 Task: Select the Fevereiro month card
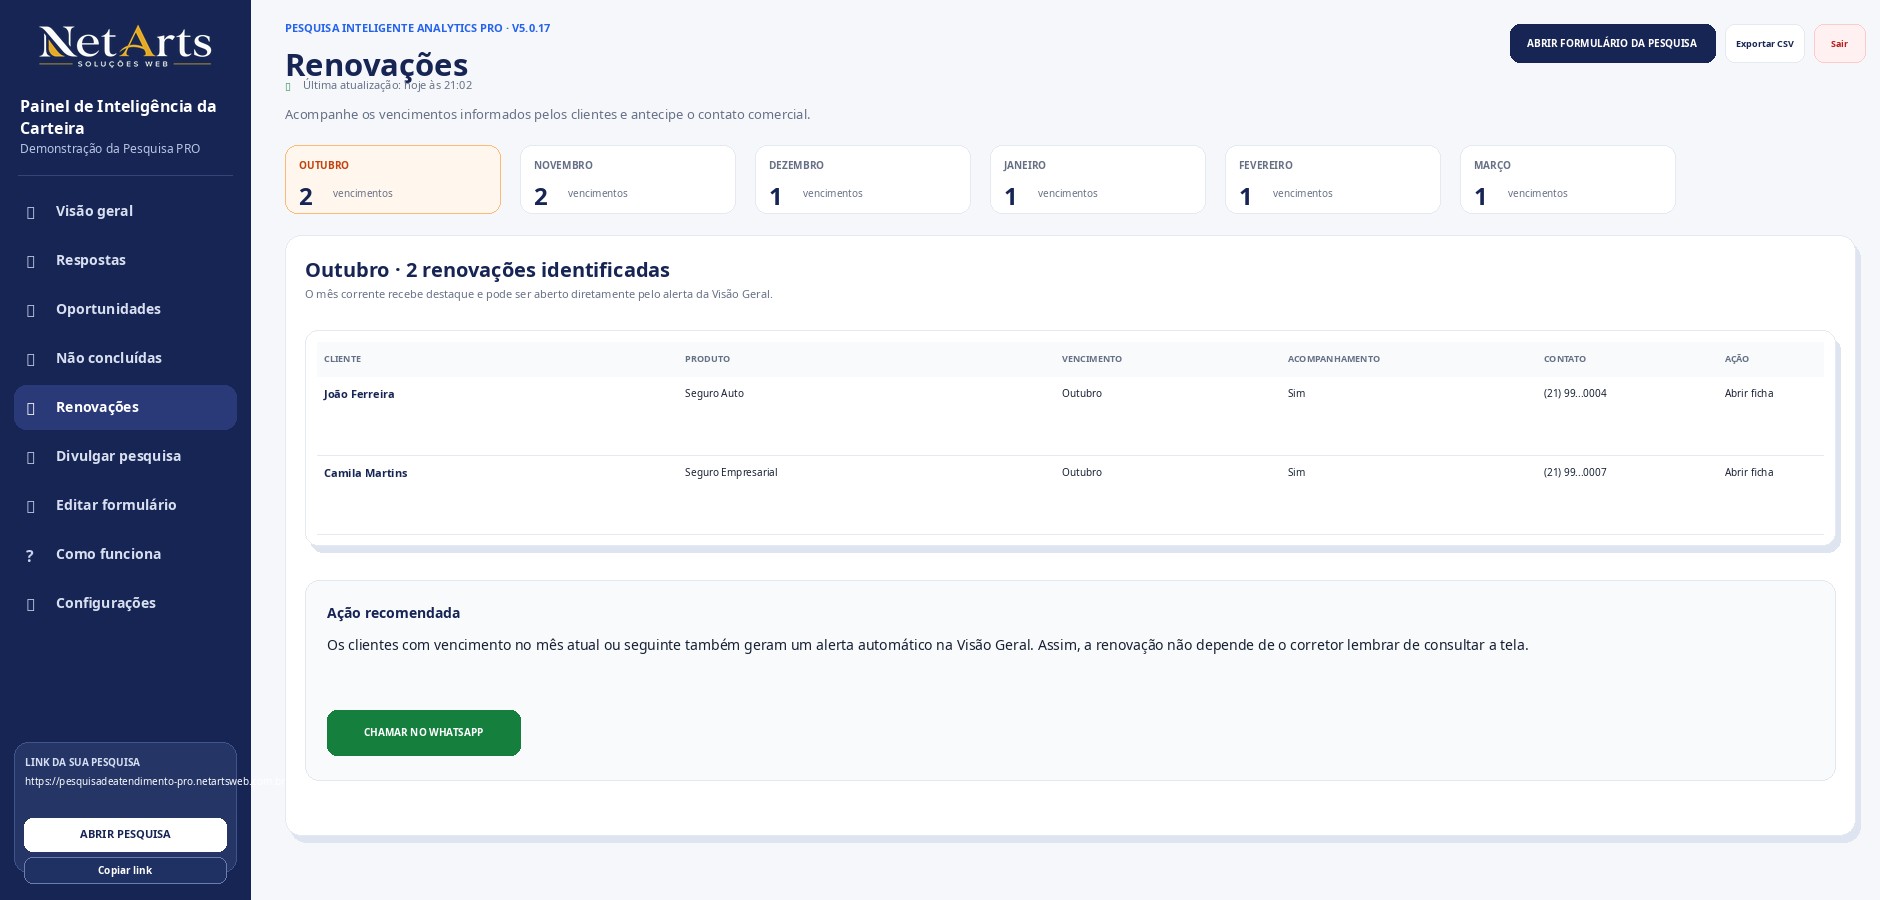click(x=1333, y=180)
